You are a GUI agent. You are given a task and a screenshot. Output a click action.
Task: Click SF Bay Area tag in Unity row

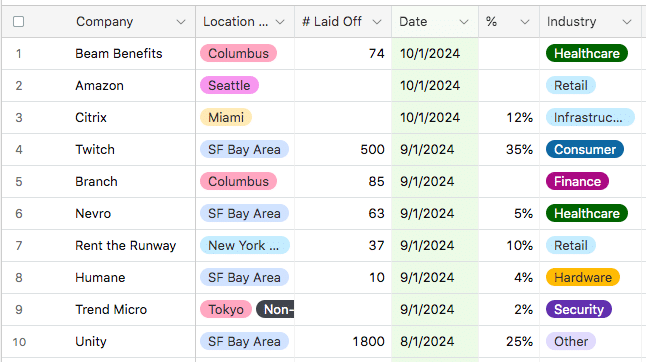(244, 341)
